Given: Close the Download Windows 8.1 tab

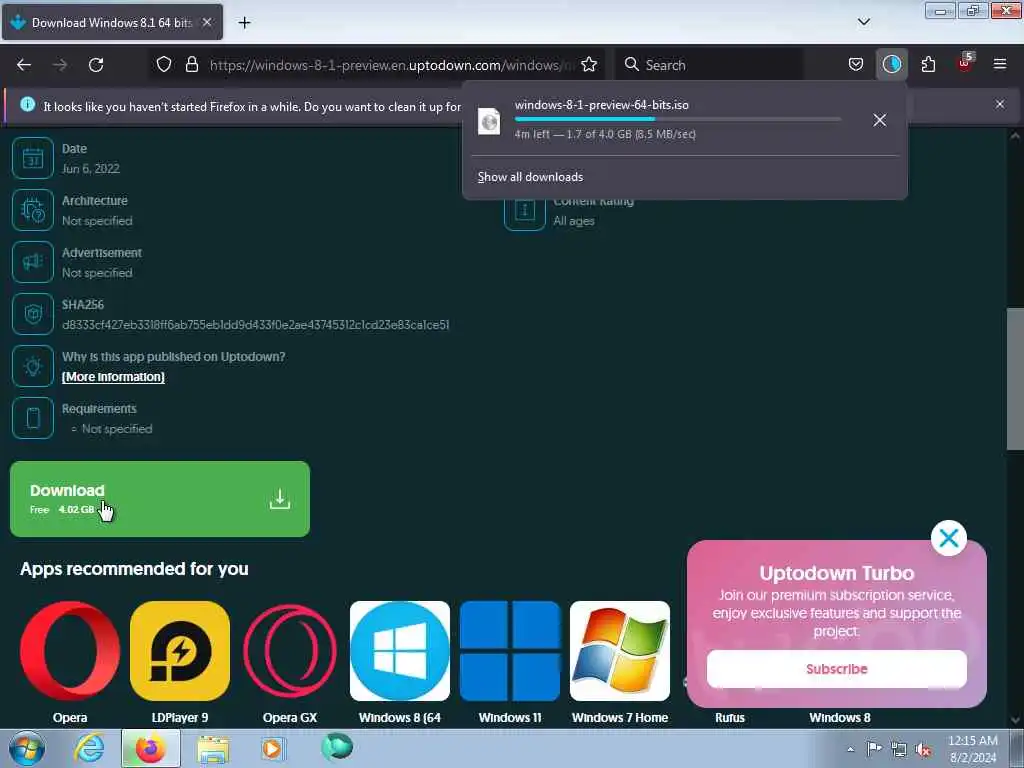Looking at the screenshot, I should click(206, 22).
